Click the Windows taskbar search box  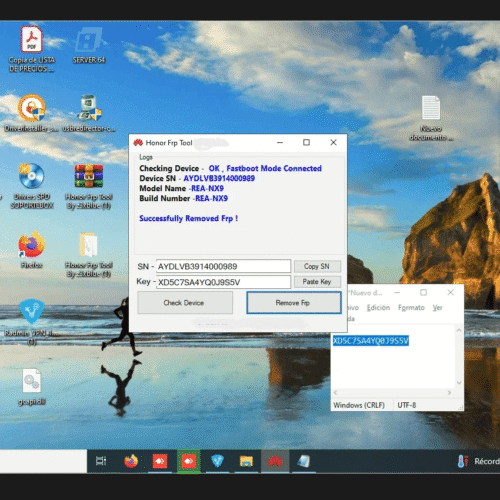click(x=43, y=461)
